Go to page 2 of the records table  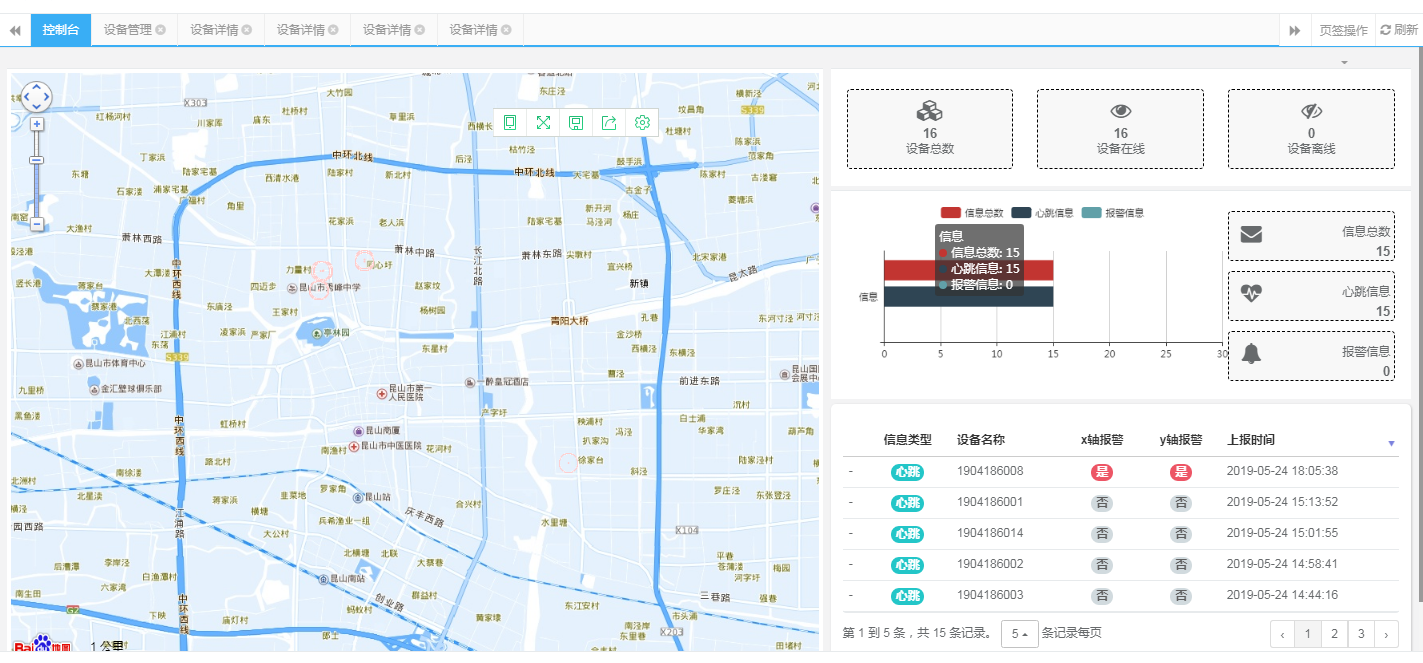pyautogui.click(x=1334, y=634)
